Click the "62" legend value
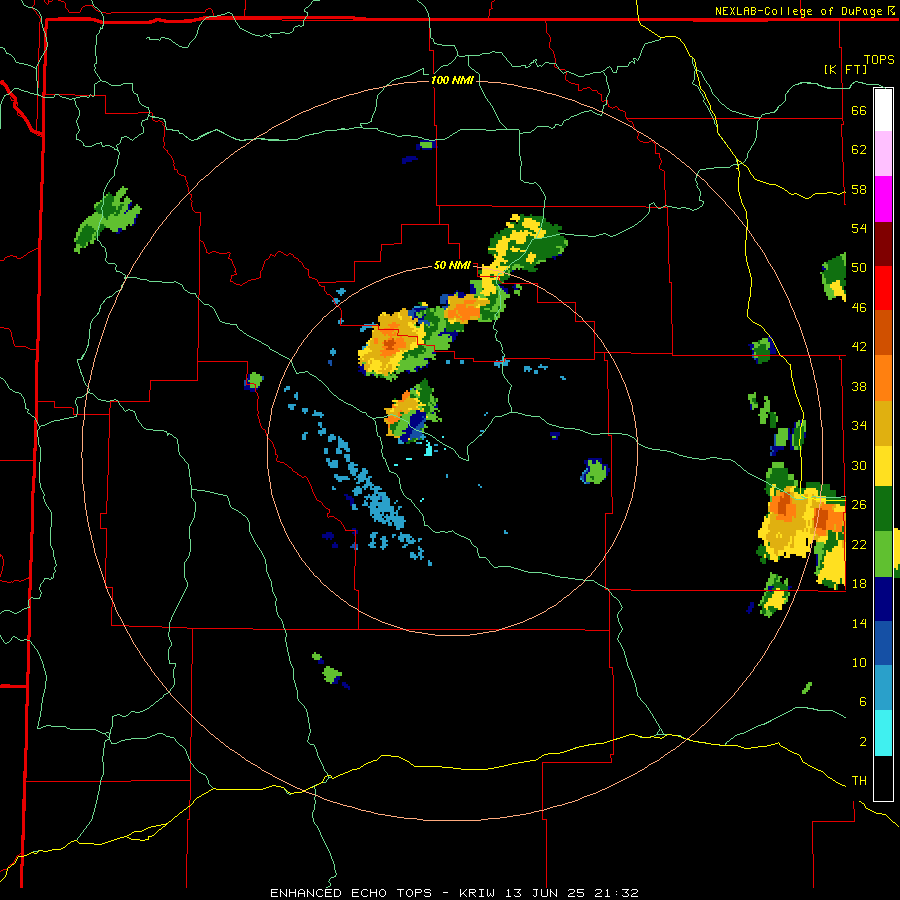 click(x=859, y=150)
